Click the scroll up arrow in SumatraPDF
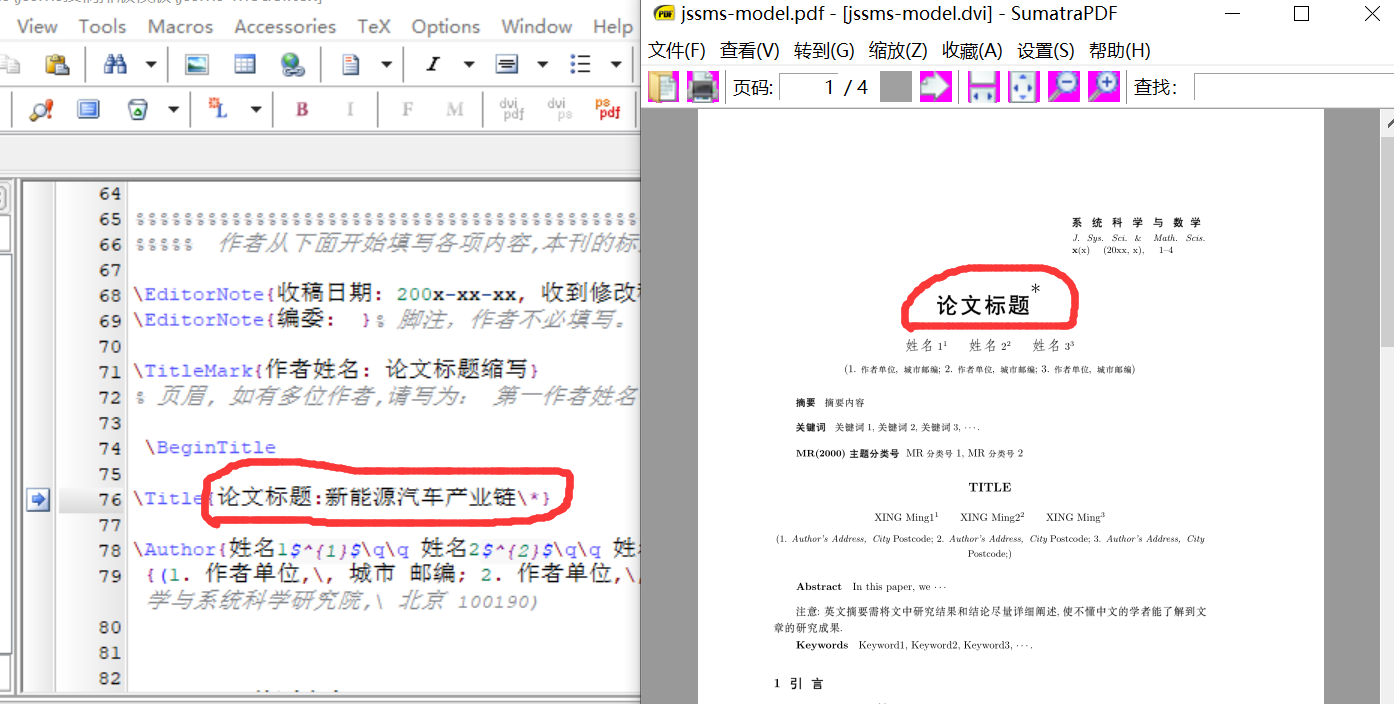Viewport: 1394px width, 704px height. pos(1387,124)
